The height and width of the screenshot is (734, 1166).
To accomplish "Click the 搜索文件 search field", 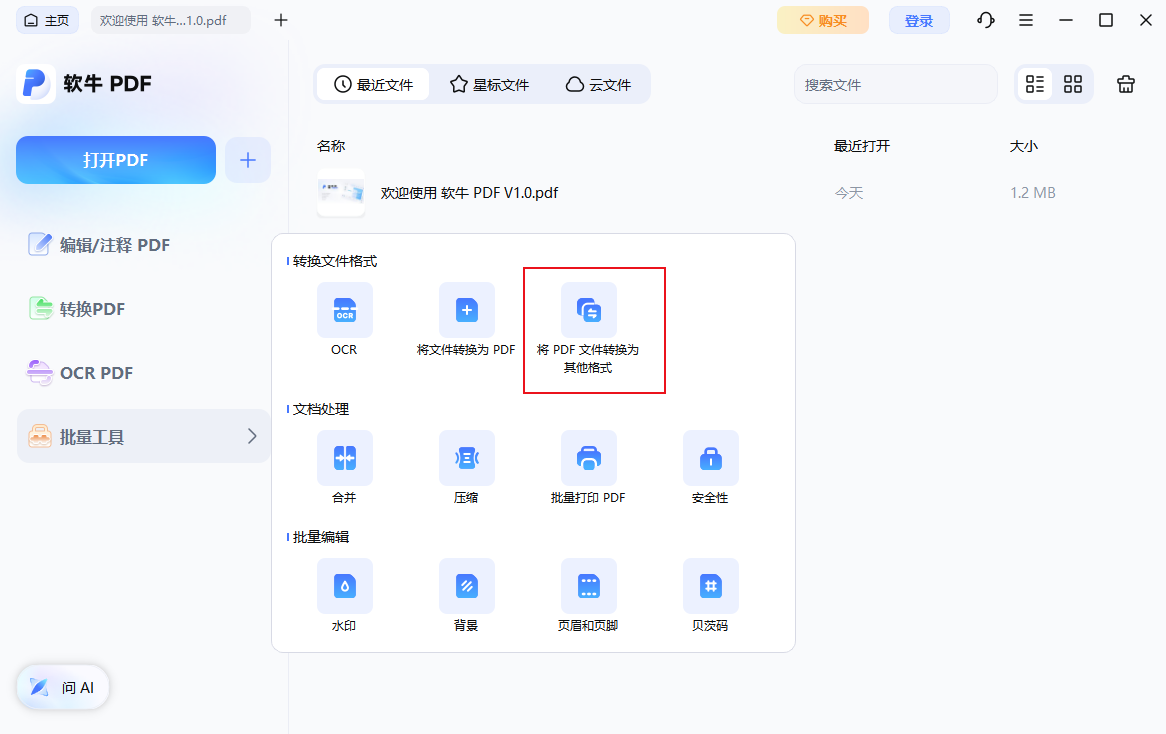I will click(896, 85).
